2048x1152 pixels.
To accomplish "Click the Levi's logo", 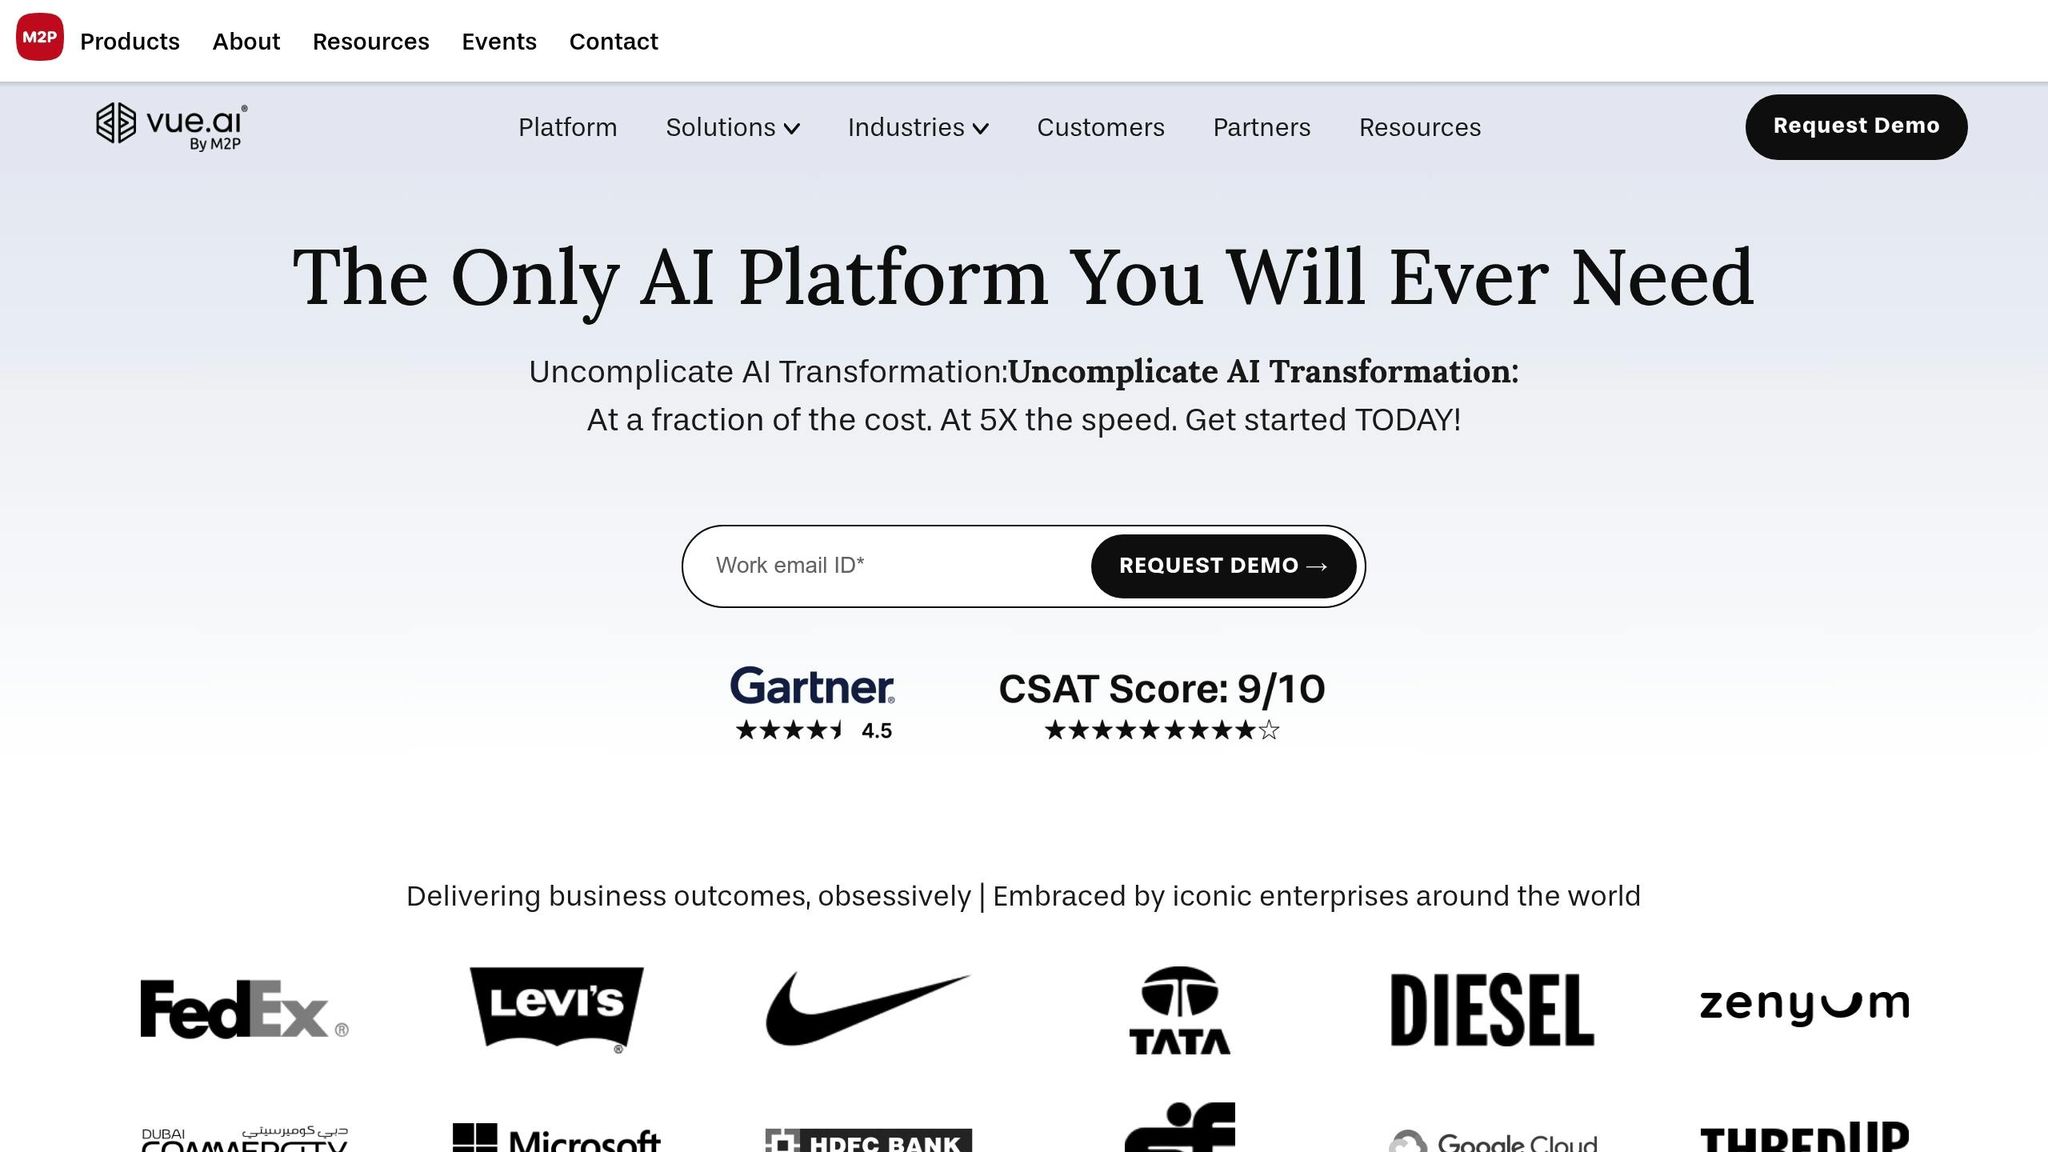I will pyautogui.click(x=556, y=1008).
